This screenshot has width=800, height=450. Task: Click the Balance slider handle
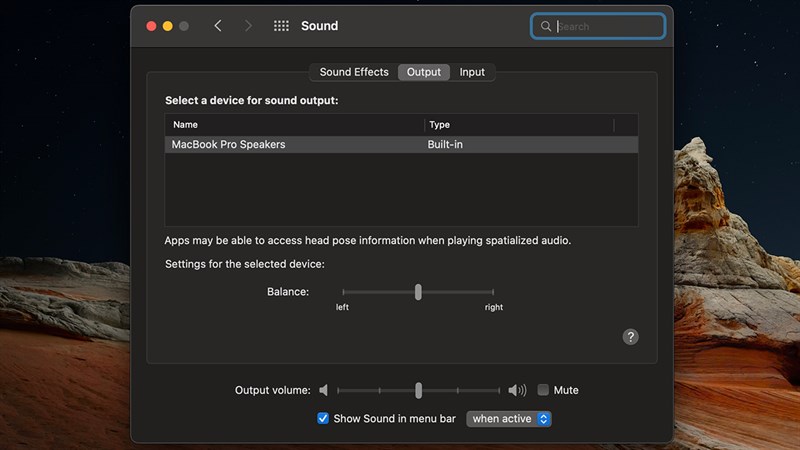(x=418, y=292)
